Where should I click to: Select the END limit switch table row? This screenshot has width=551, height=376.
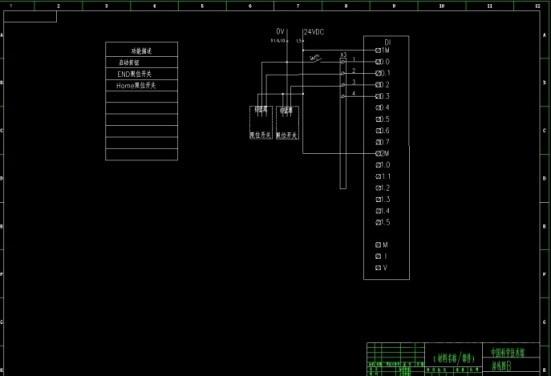point(142,74)
